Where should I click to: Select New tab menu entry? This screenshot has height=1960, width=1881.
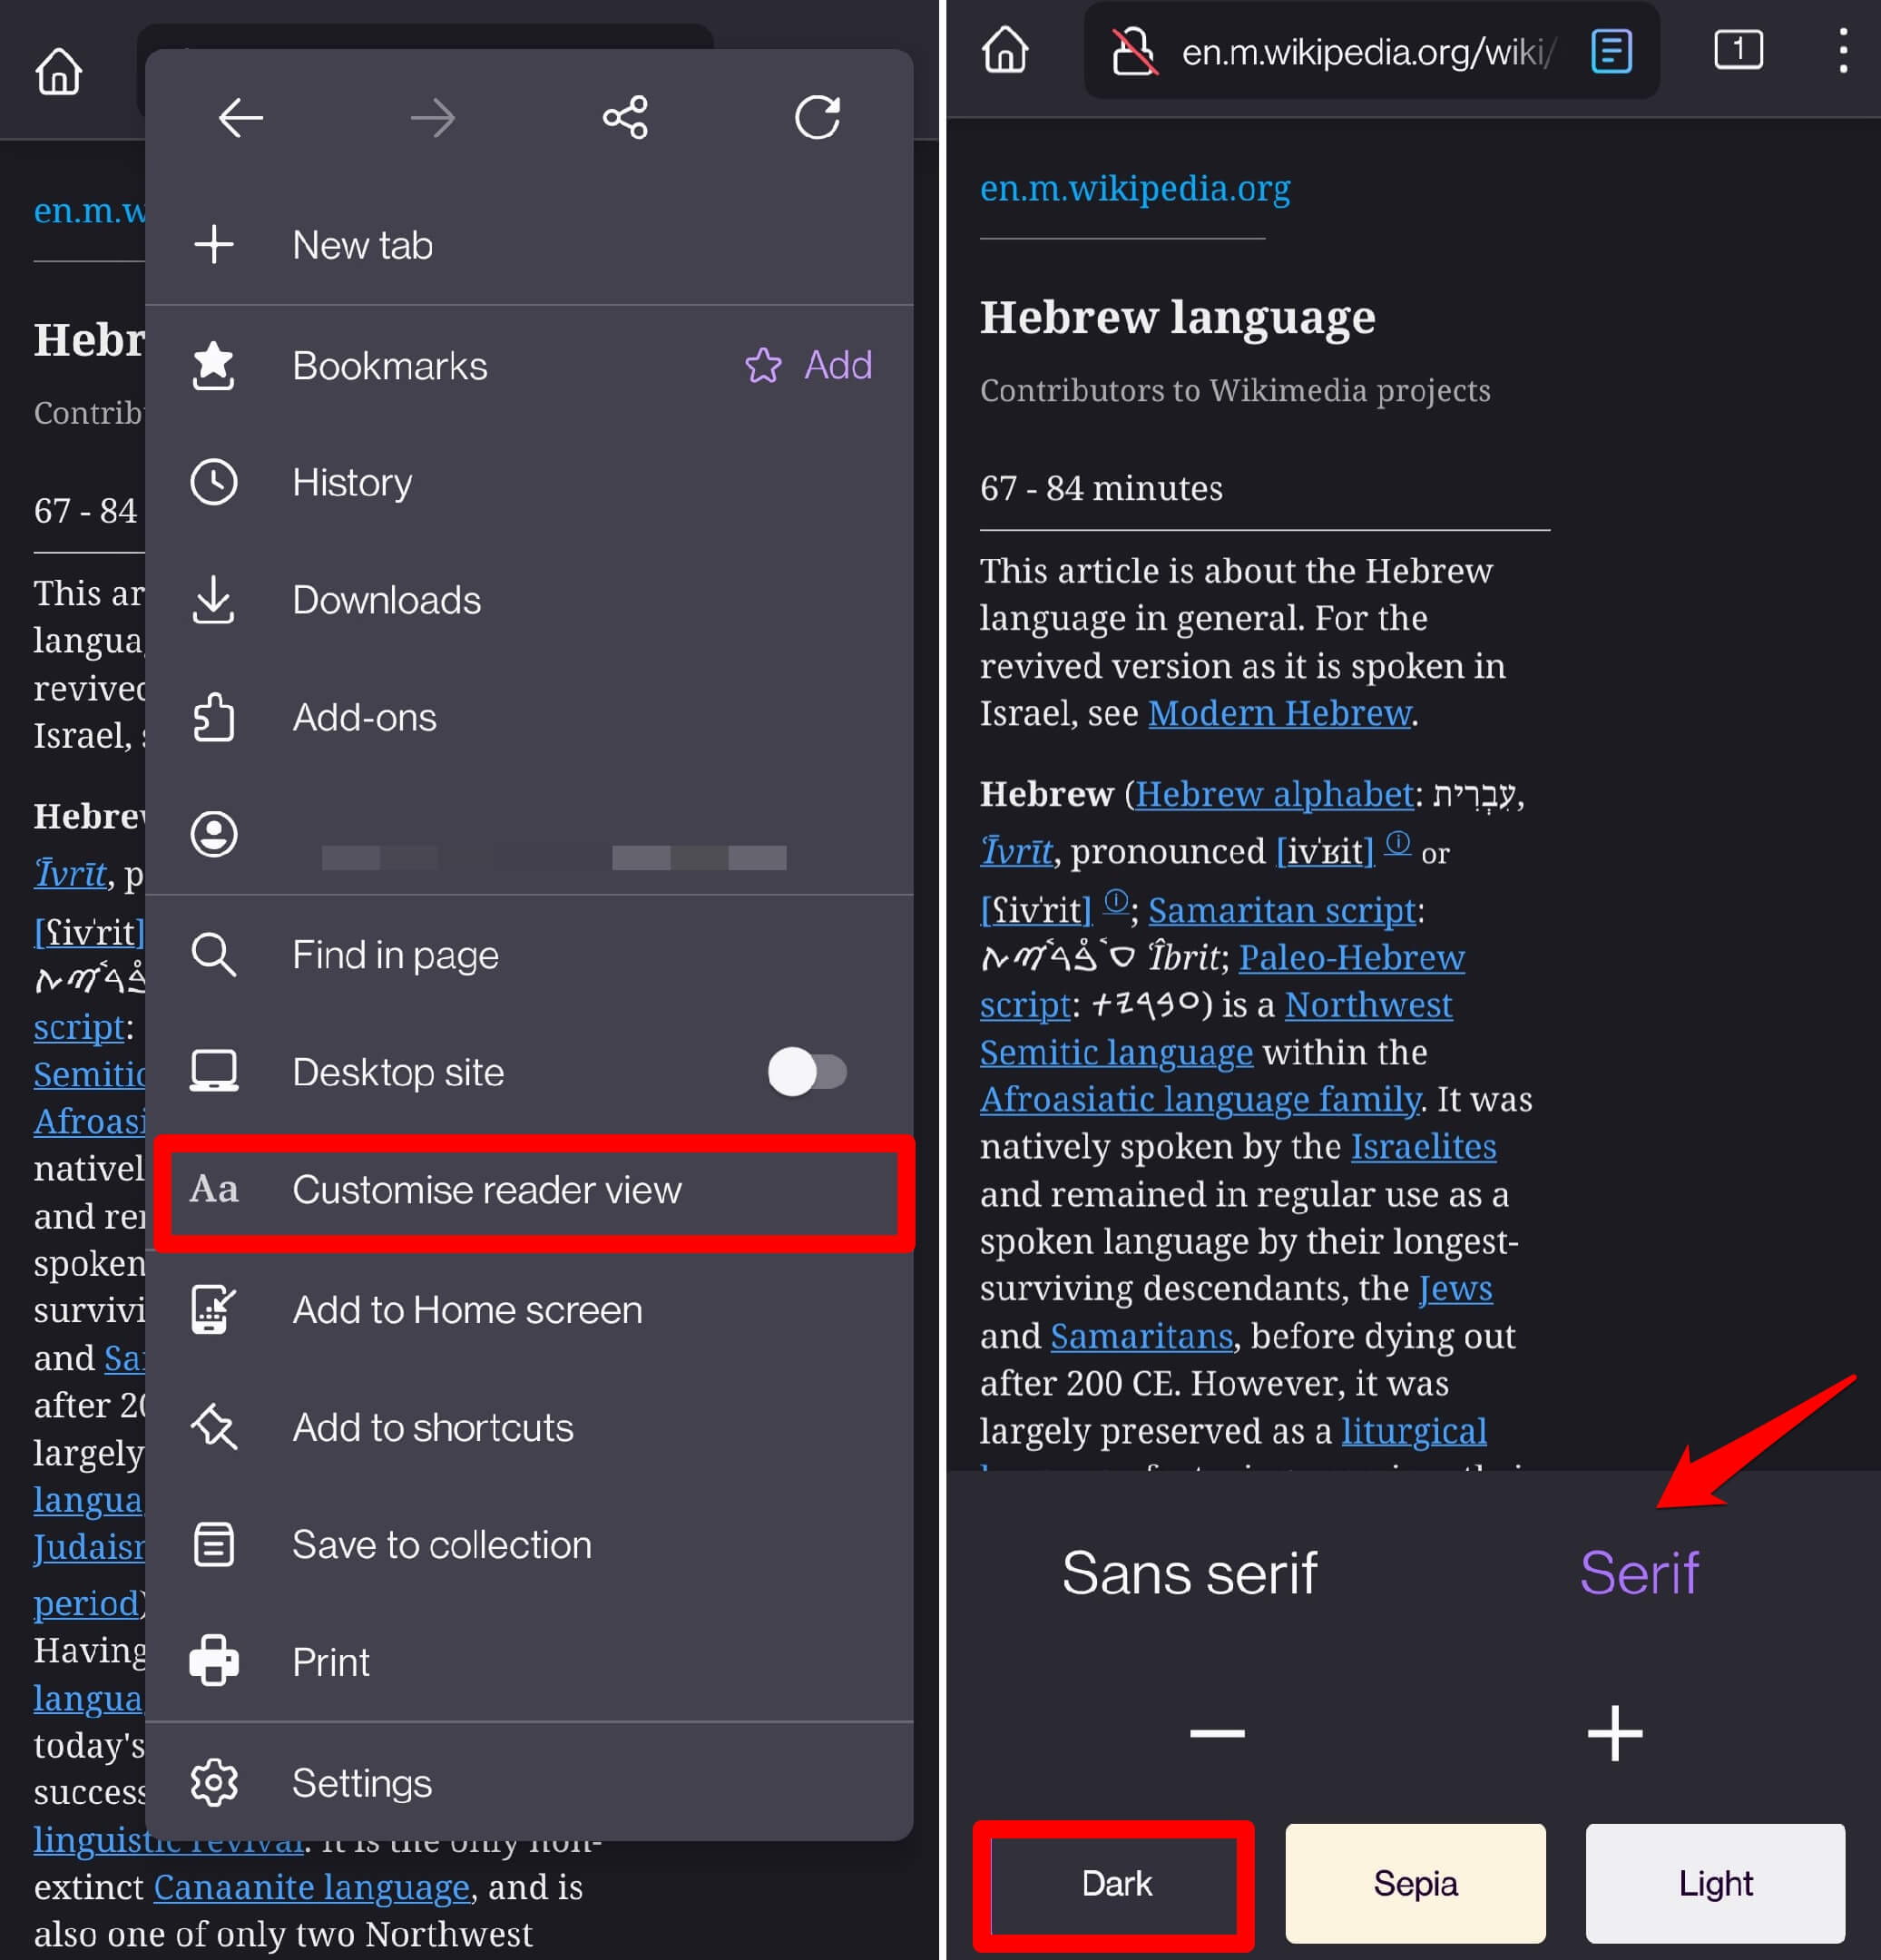530,244
